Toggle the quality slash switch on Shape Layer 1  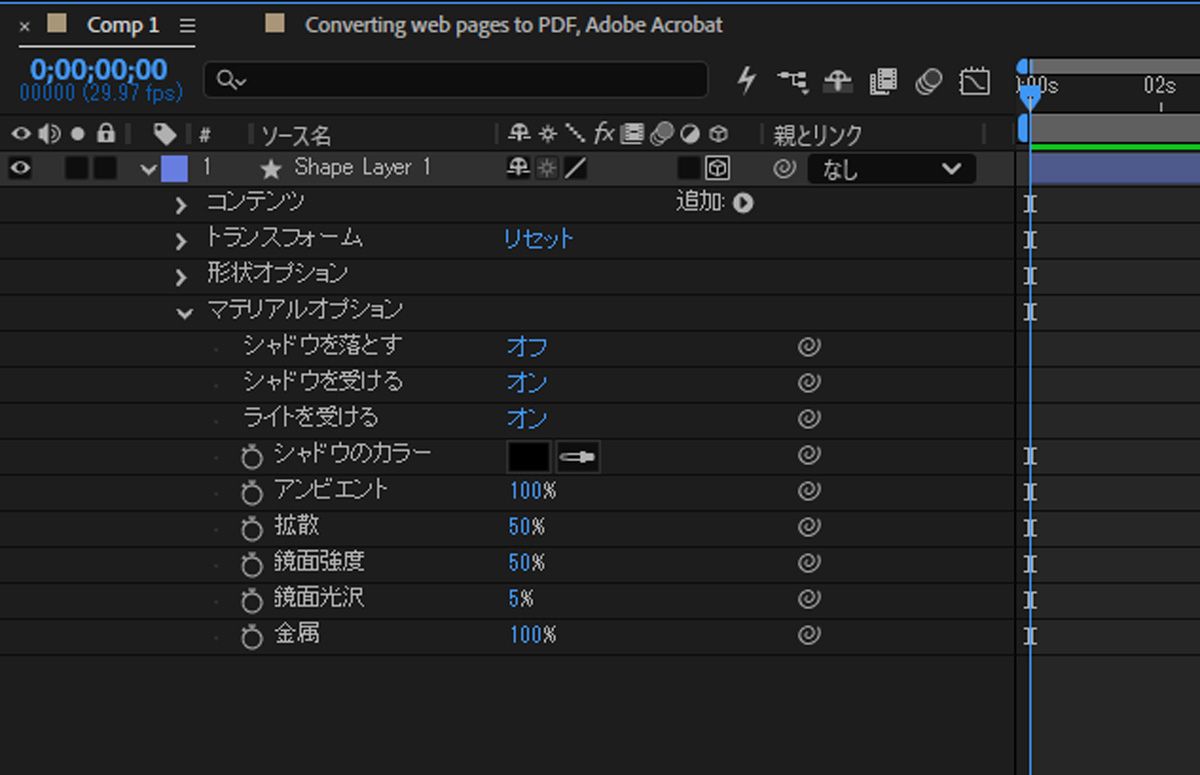[x=575, y=169]
